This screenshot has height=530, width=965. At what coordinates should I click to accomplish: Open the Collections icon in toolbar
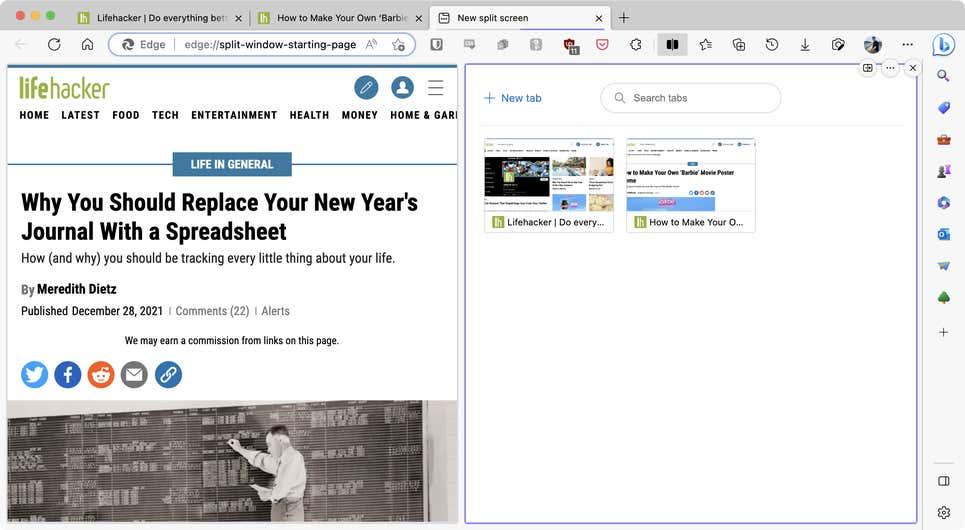pos(739,44)
